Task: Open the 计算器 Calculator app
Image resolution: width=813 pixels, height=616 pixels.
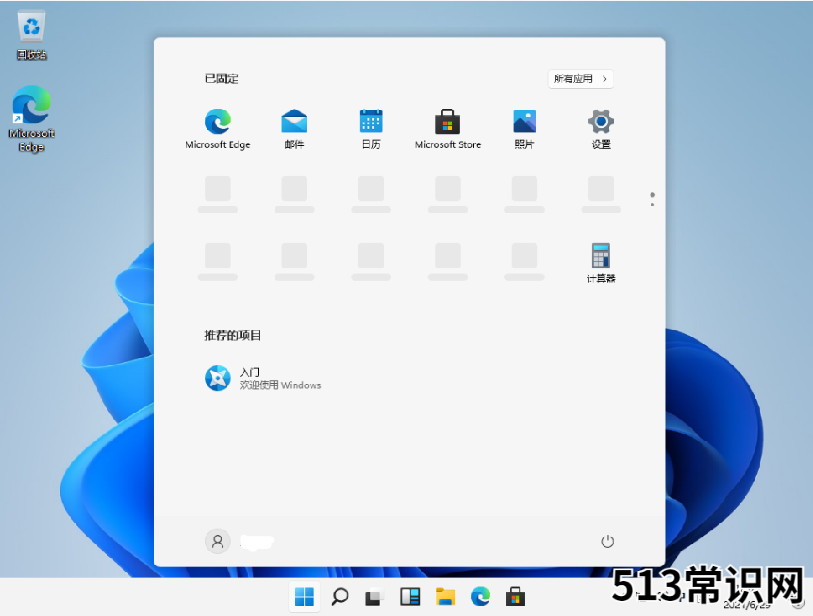Action: pyautogui.click(x=601, y=263)
